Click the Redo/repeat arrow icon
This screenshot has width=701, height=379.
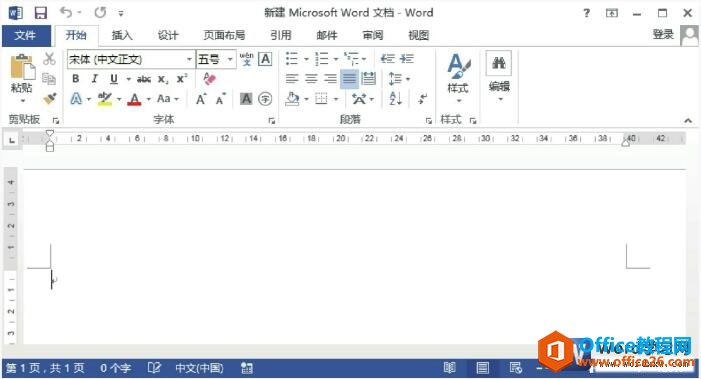pos(100,13)
